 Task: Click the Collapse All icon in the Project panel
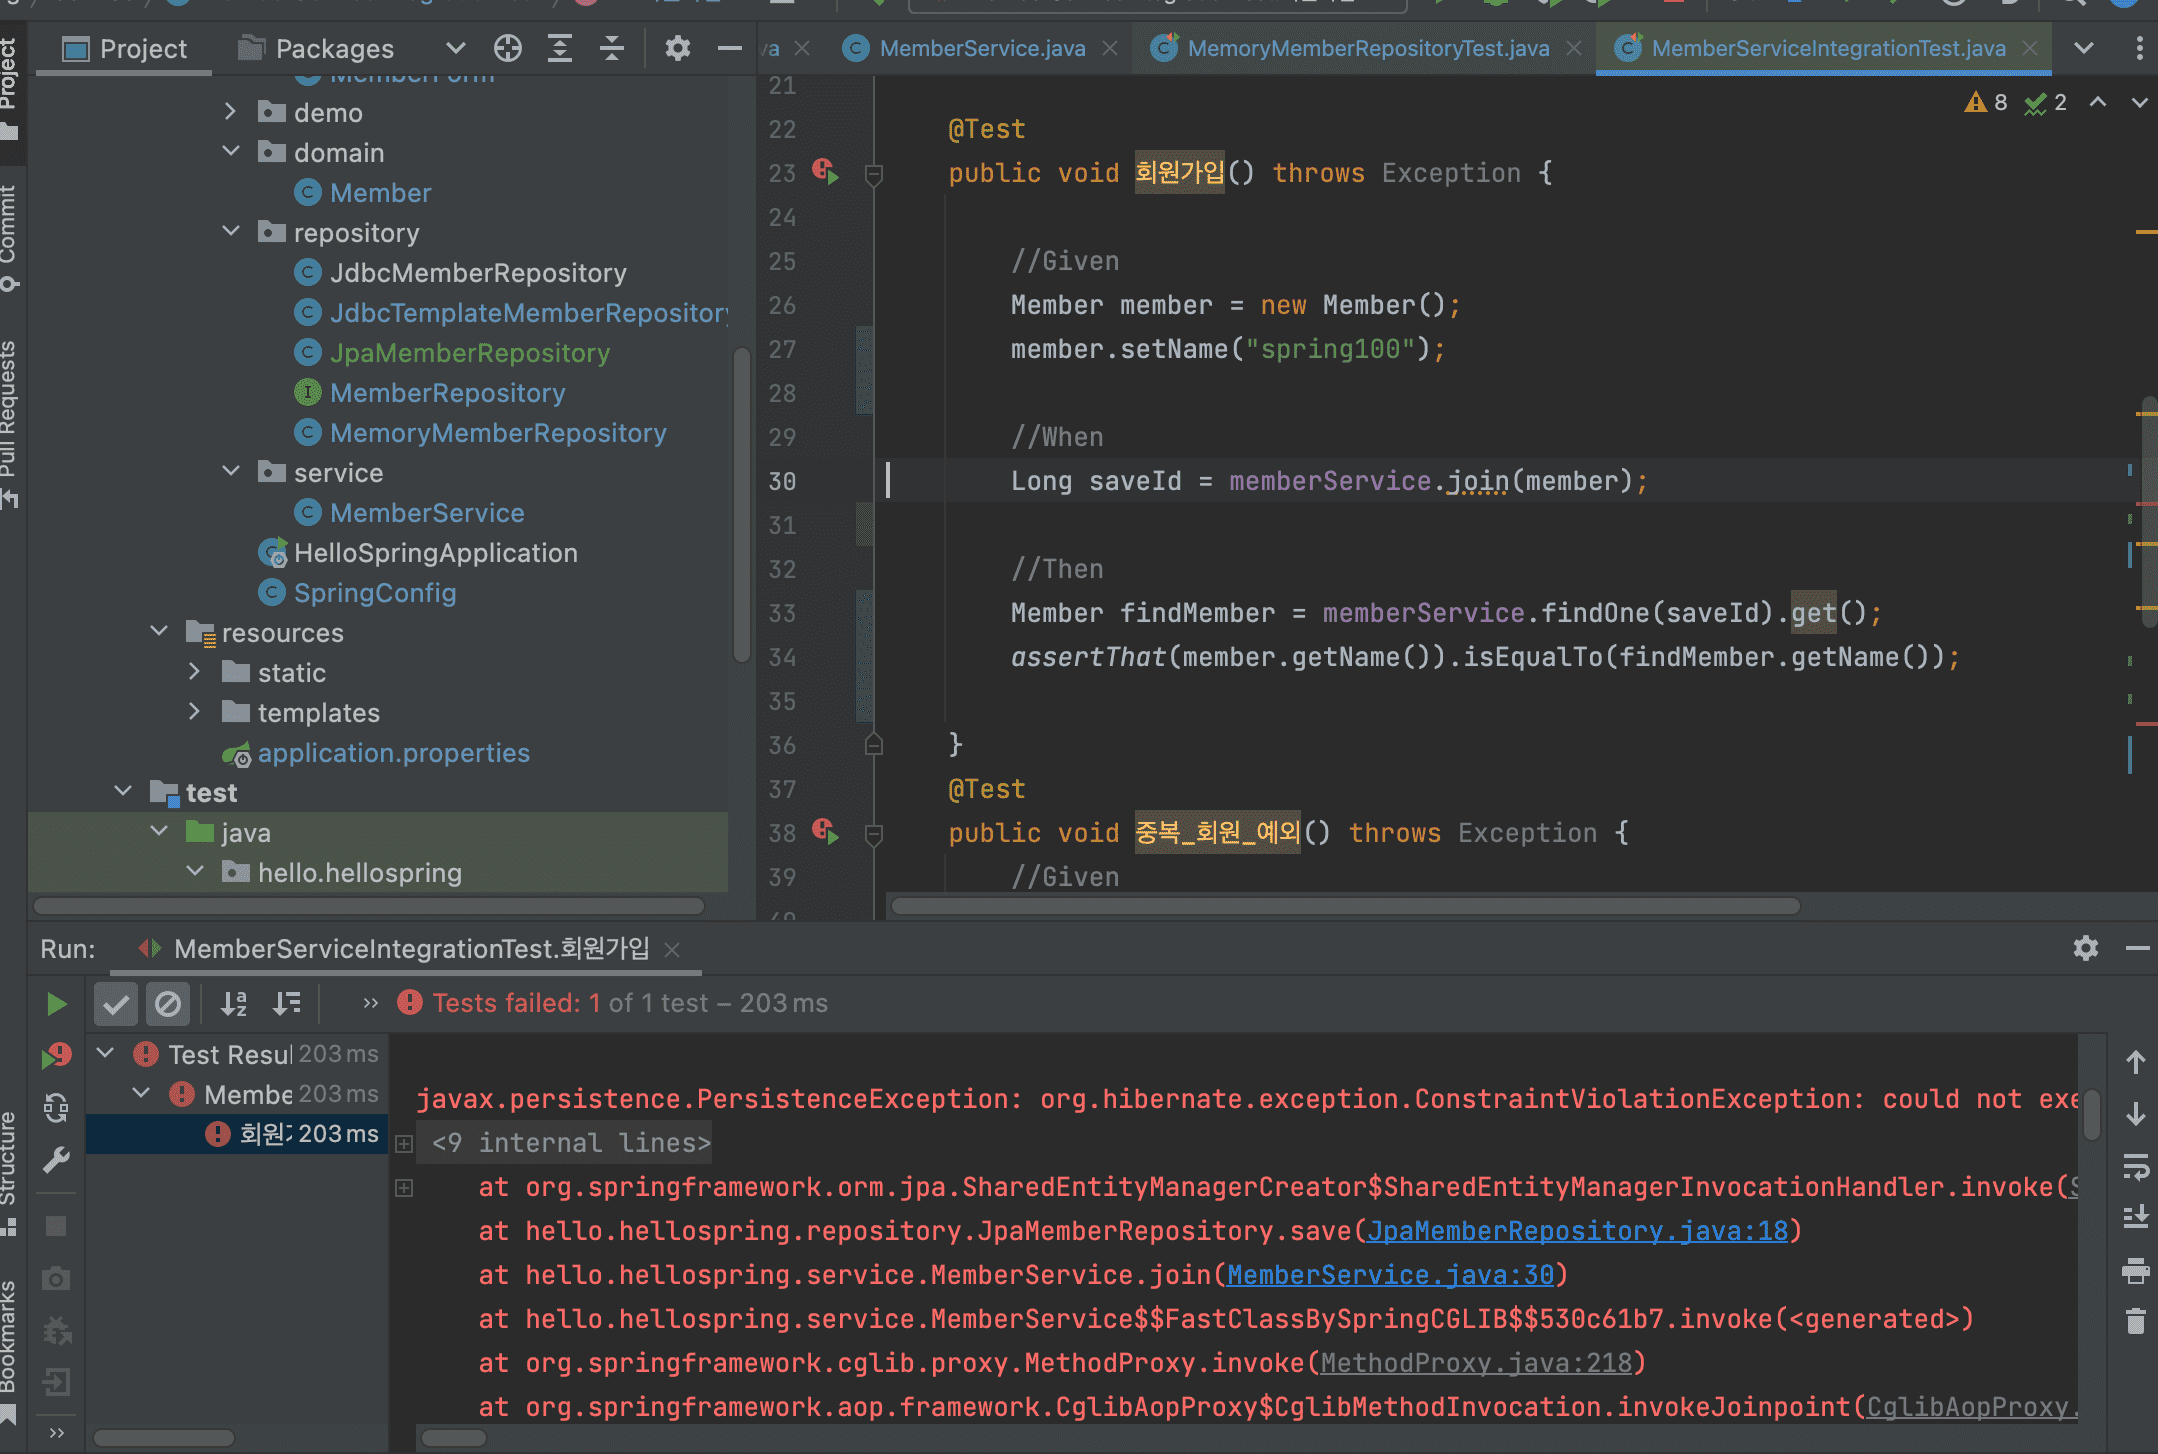click(612, 48)
